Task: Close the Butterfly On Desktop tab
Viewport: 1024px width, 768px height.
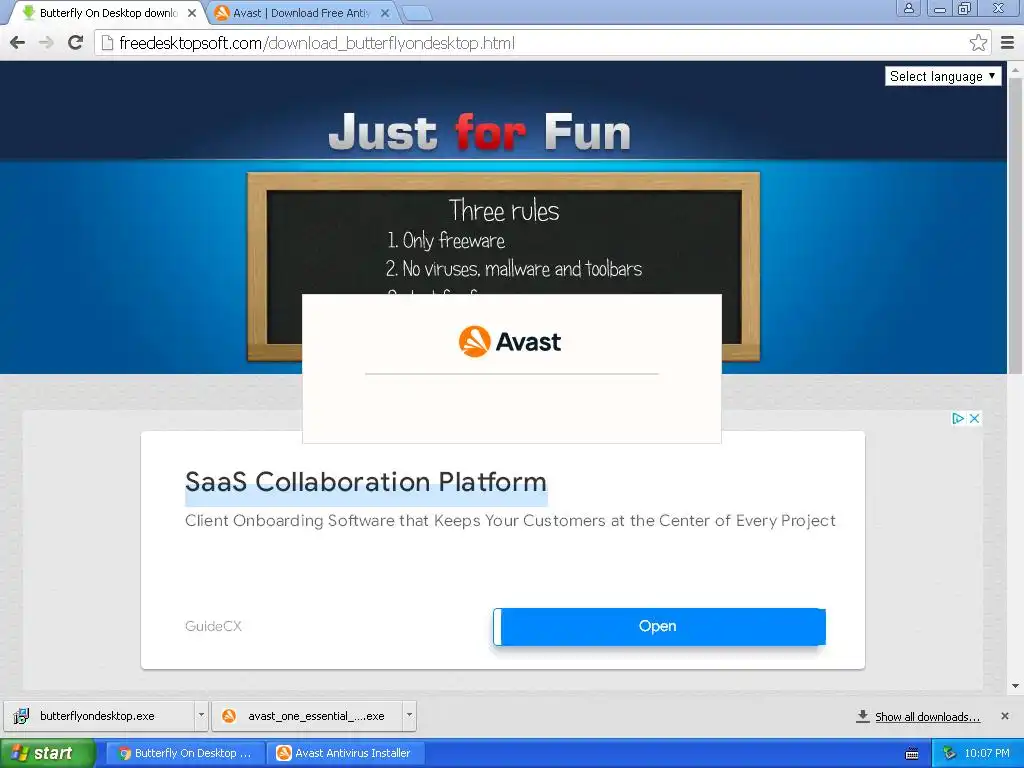Action: pyautogui.click(x=192, y=13)
